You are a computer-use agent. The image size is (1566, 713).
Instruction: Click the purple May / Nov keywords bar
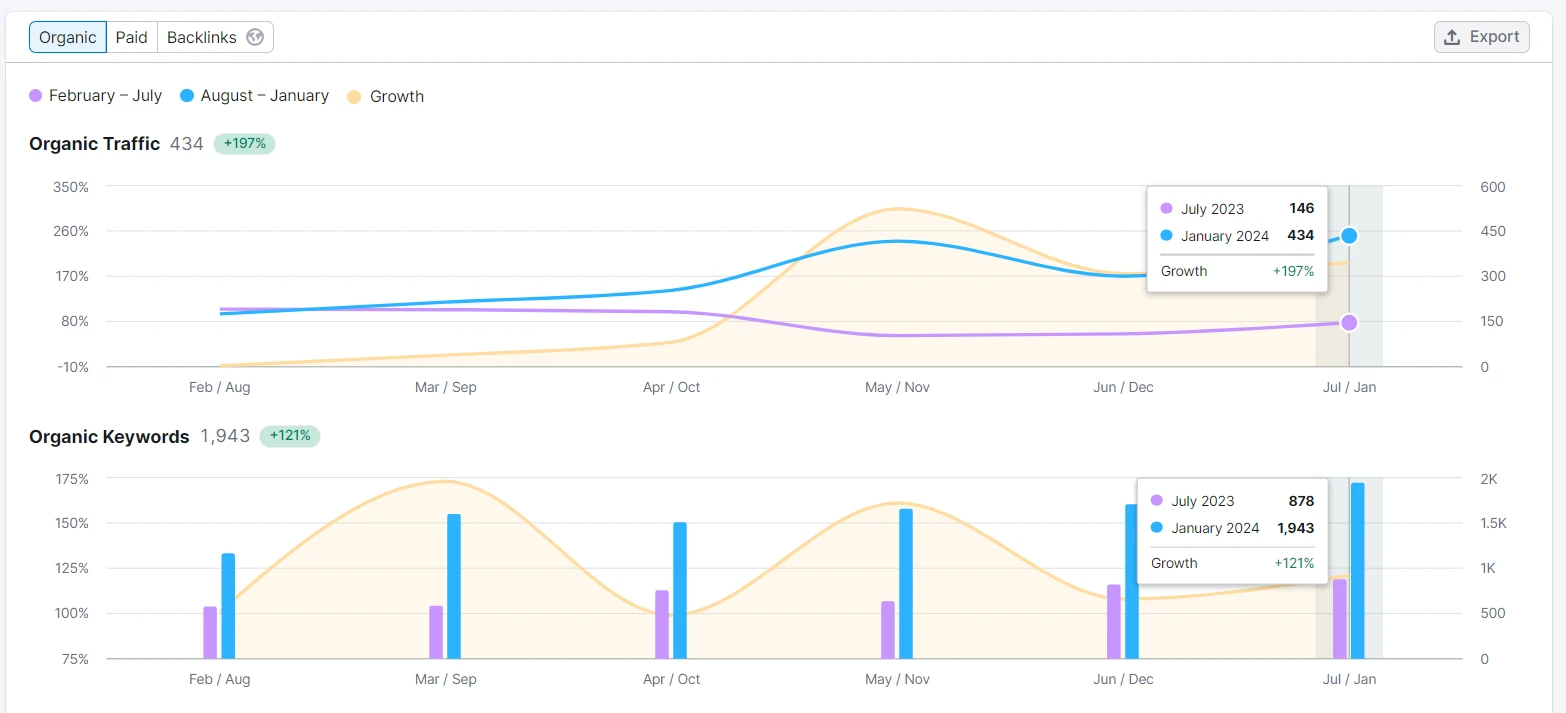click(x=888, y=630)
